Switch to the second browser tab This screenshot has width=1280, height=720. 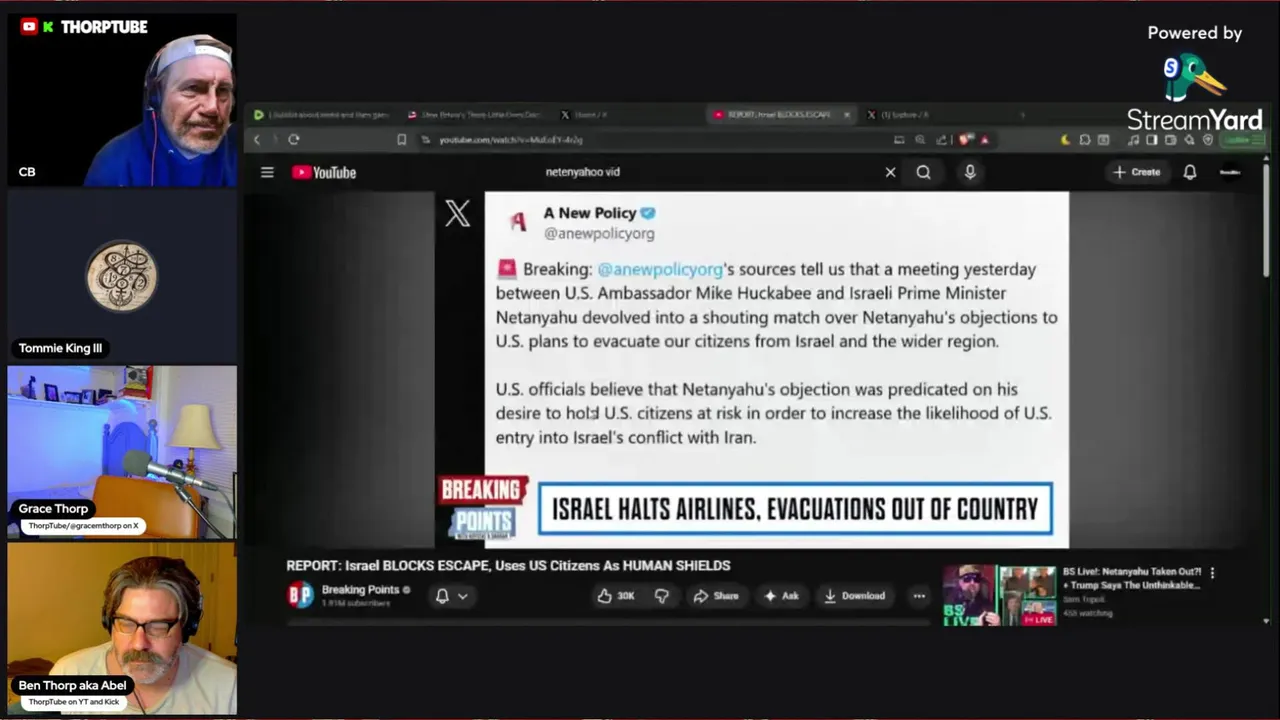click(475, 115)
